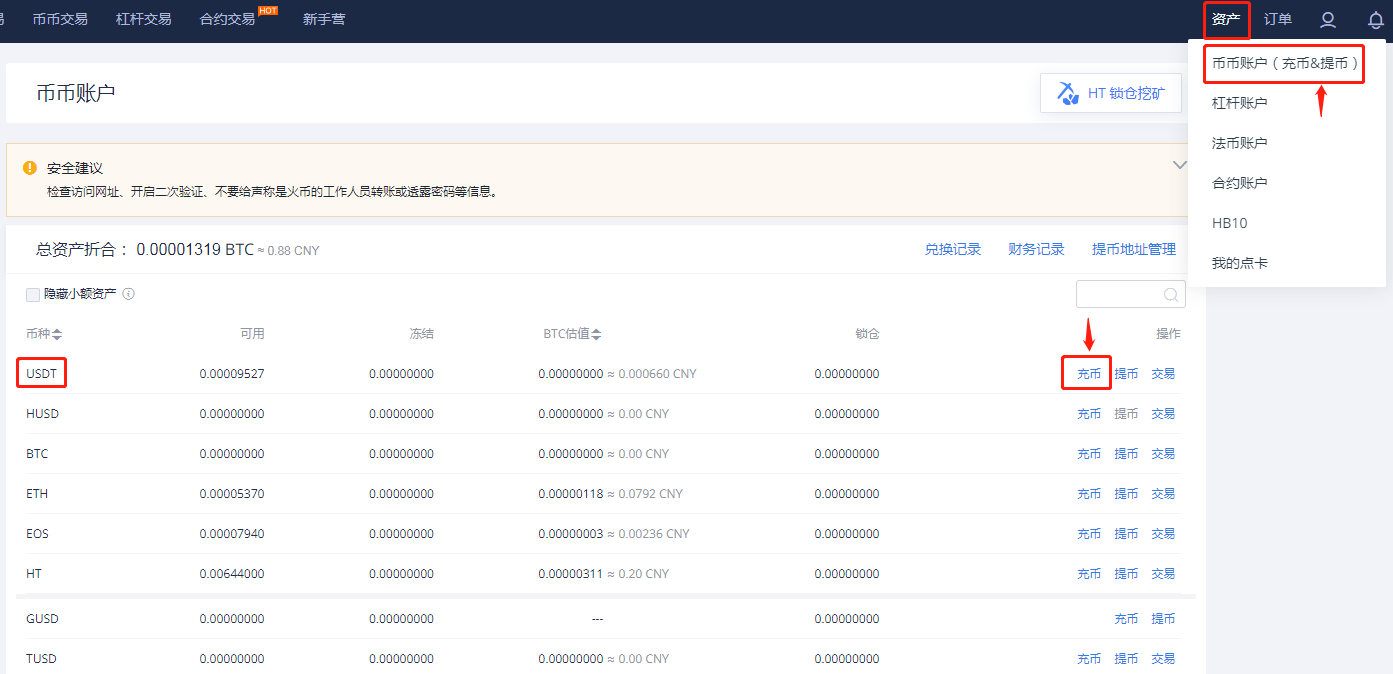Click the HT 锁仓挖矿 pickaxe icon

pos(1068,93)
